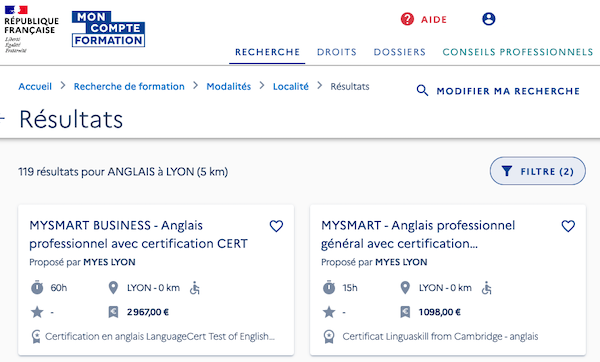Open the CONSEILS PROFESSIONNELS tab
The height and width of the screenshot is (362, 600).
[x=518, y=52]
